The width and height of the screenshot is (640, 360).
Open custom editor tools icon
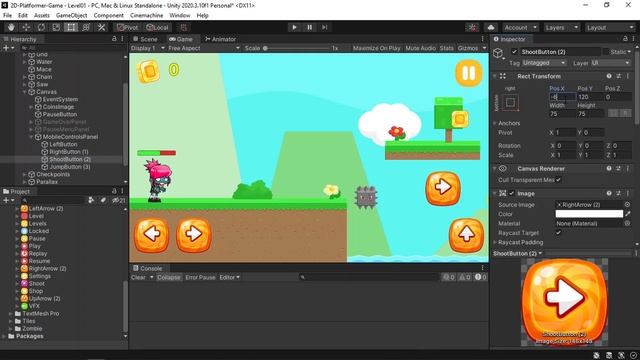pos(101,27)
